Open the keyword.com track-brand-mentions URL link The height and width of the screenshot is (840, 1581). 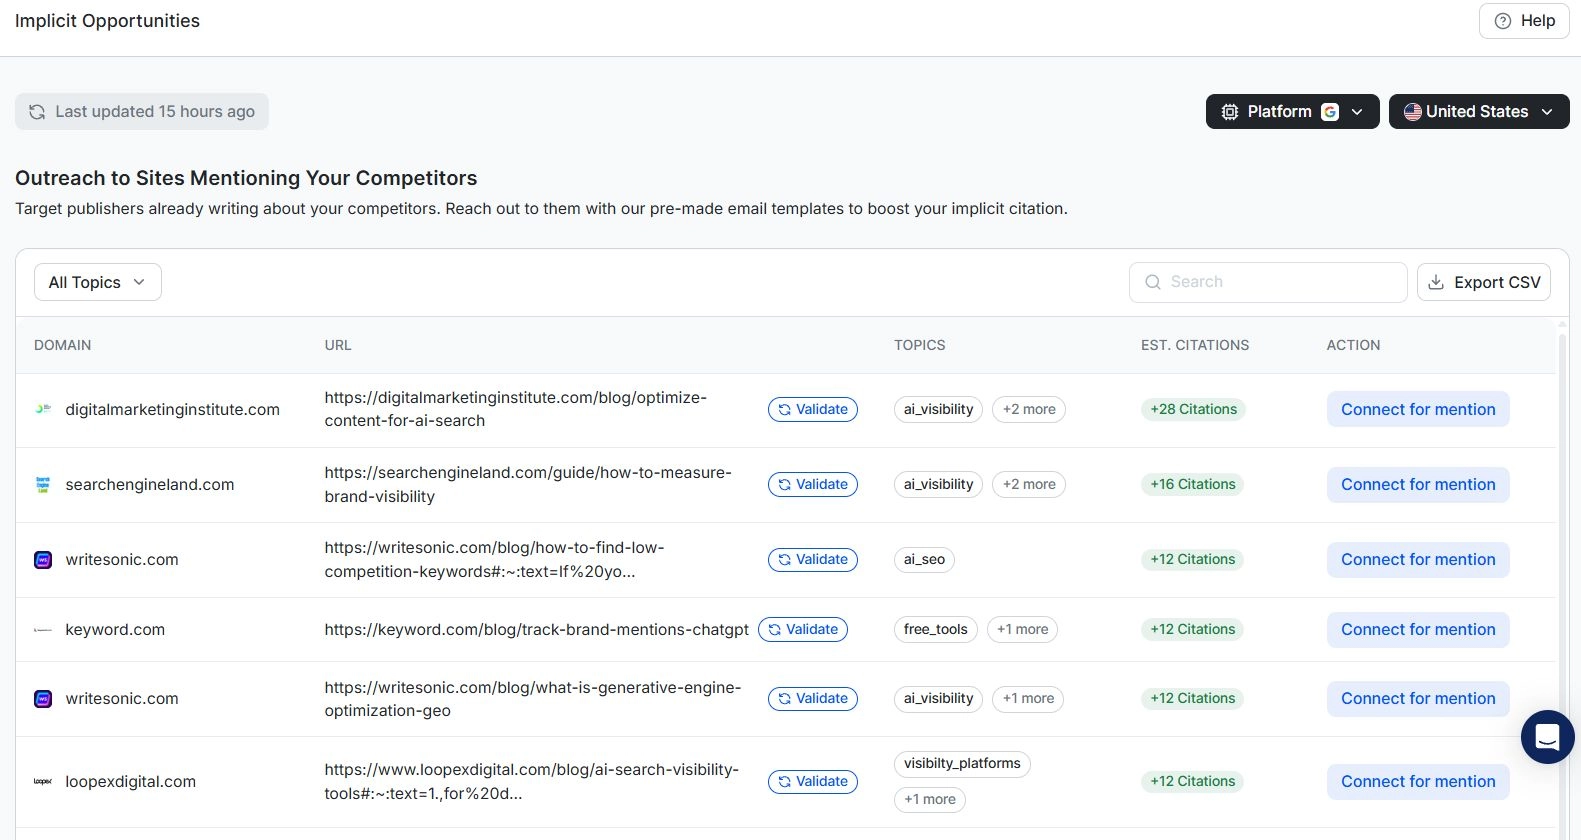pyautogui.click(x=536, y=630)
